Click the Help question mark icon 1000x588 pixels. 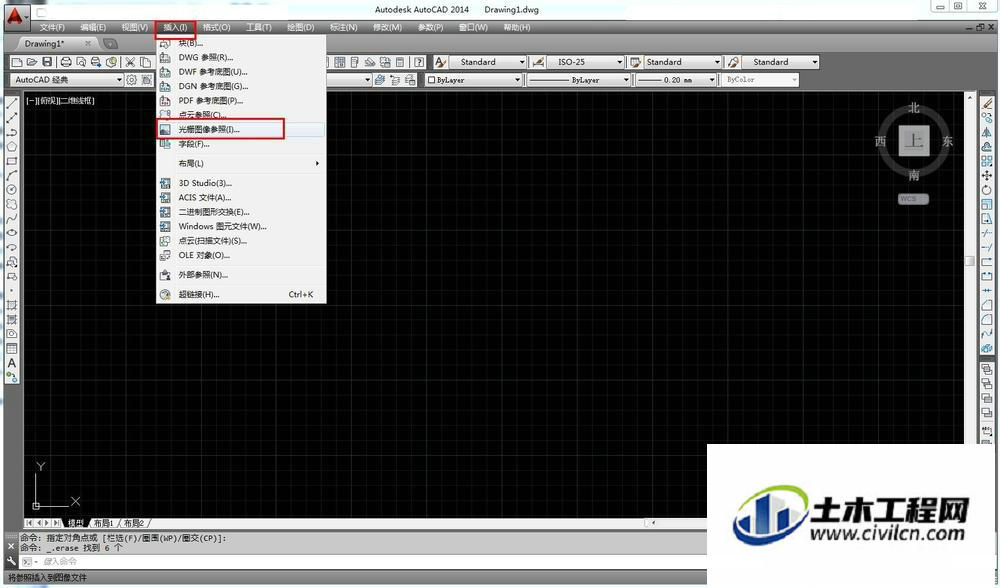pyautogui.click(x=418, y=62)
